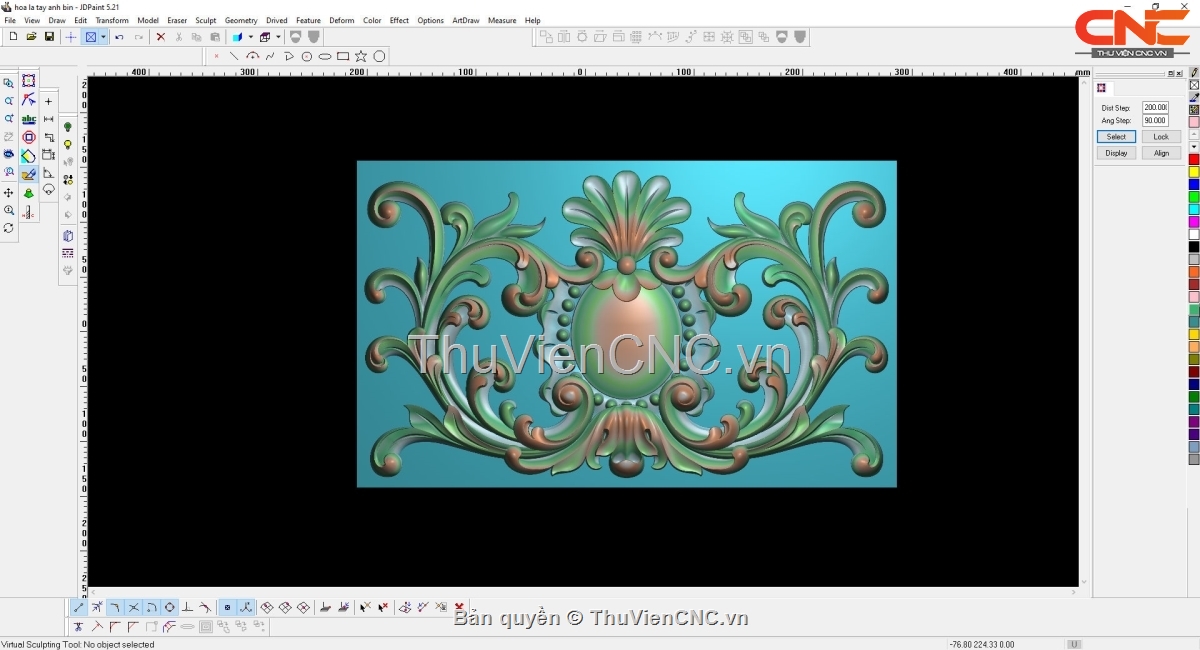Click the eye view icon in left toolbar
Image resolution: width=1200 pixels, height=650 pixels.
pos(9,155)
